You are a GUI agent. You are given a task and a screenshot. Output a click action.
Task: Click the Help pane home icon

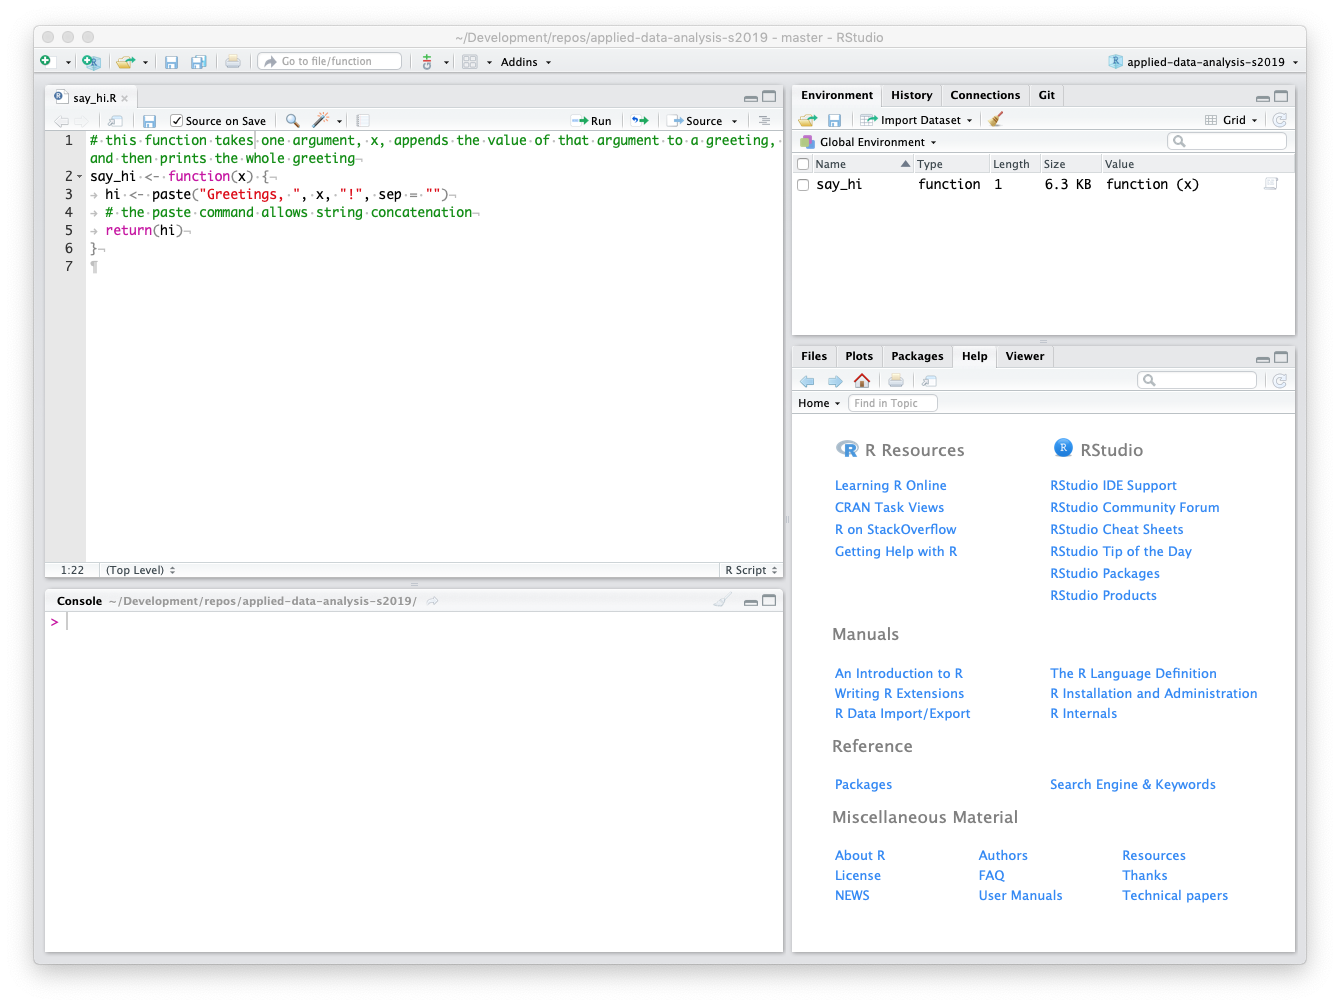(862, 381)
